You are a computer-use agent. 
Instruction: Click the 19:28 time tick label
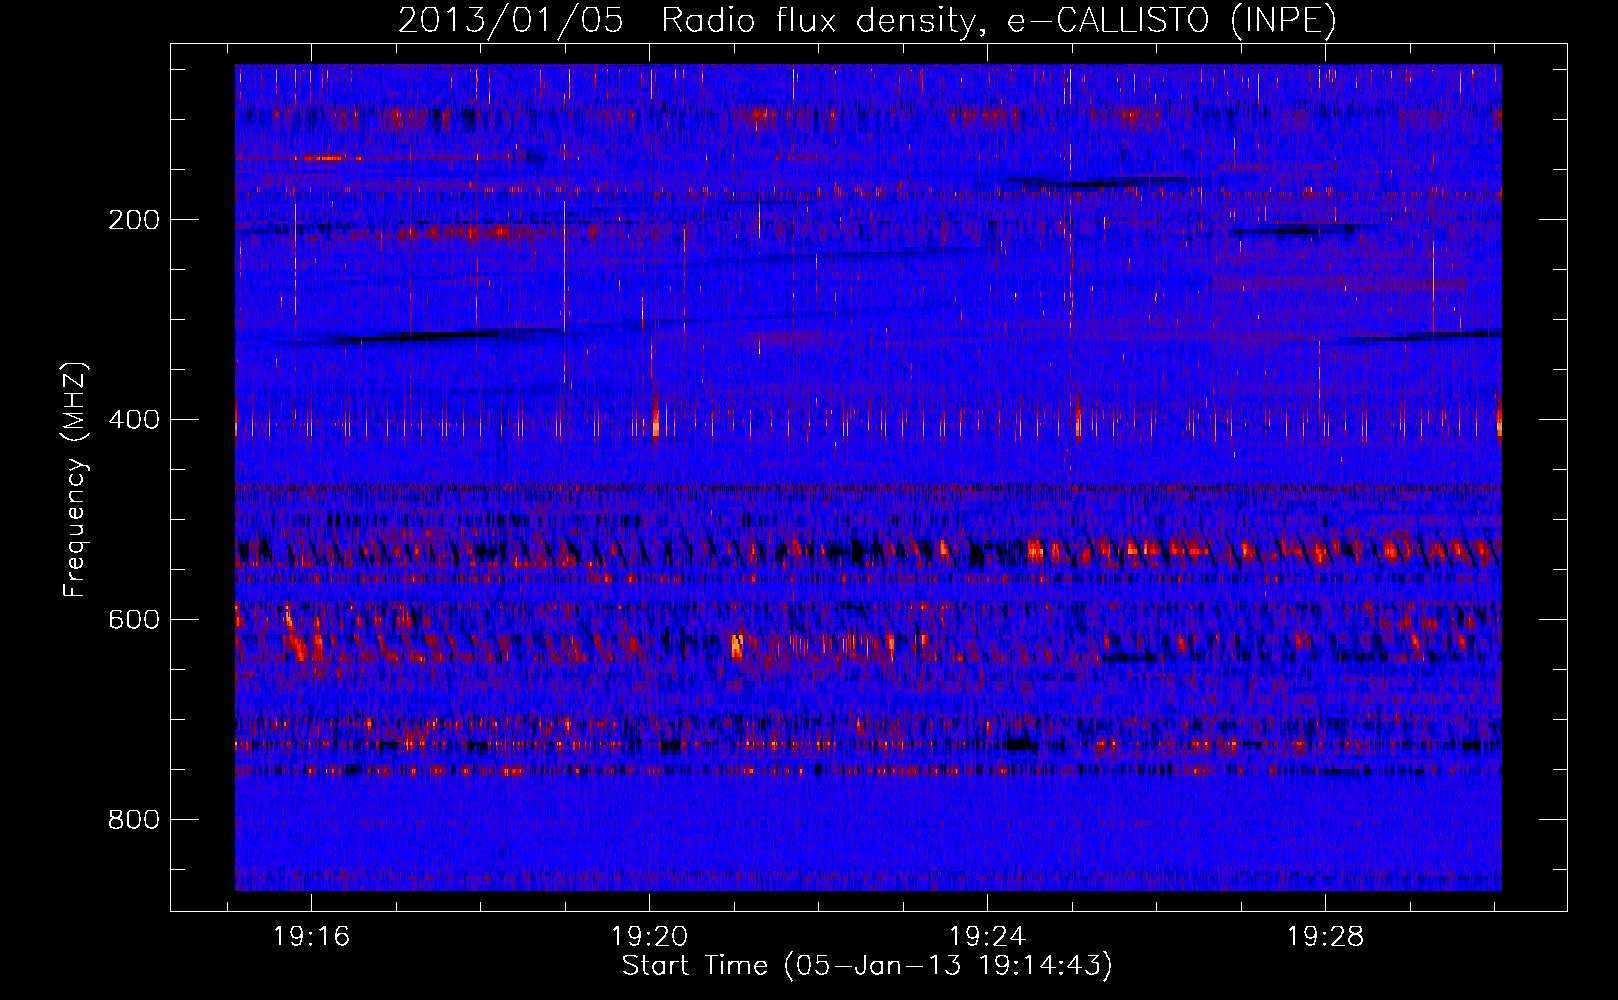point(1325,937)
